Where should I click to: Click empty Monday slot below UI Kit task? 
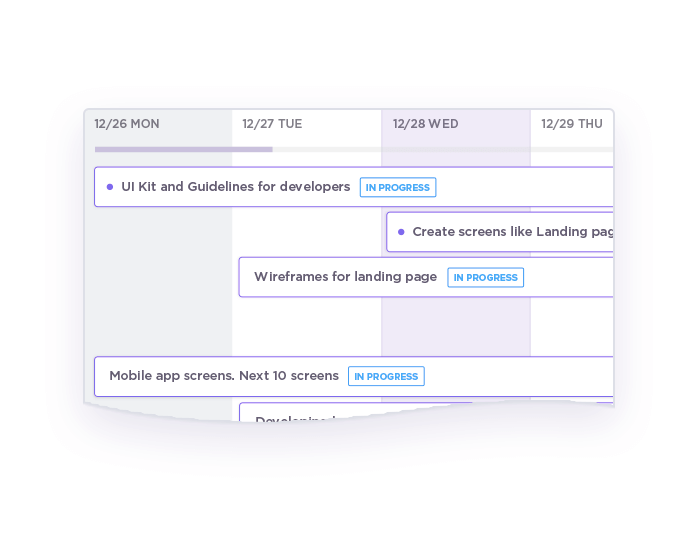tap(158, 280)
